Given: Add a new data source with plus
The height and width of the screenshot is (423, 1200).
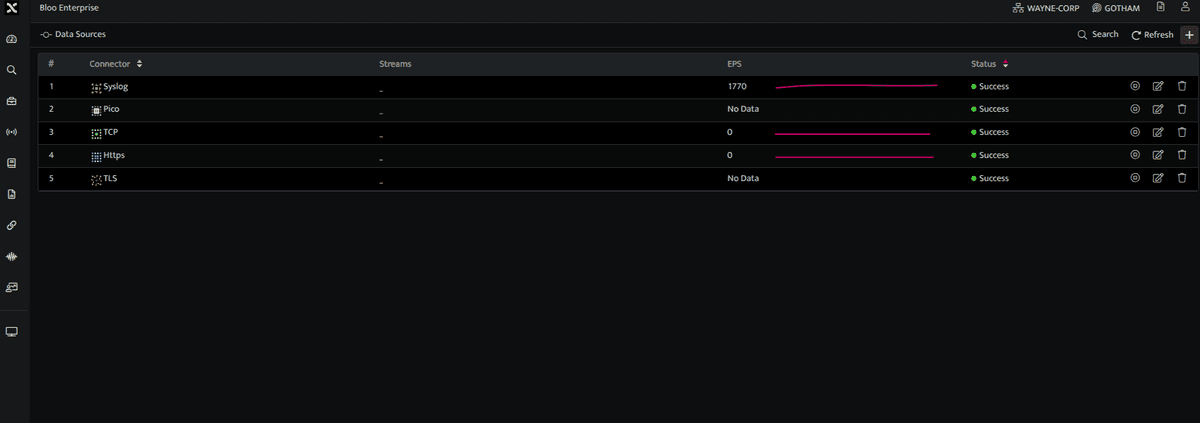Looking at the screenshot, I should point(1189,35).
